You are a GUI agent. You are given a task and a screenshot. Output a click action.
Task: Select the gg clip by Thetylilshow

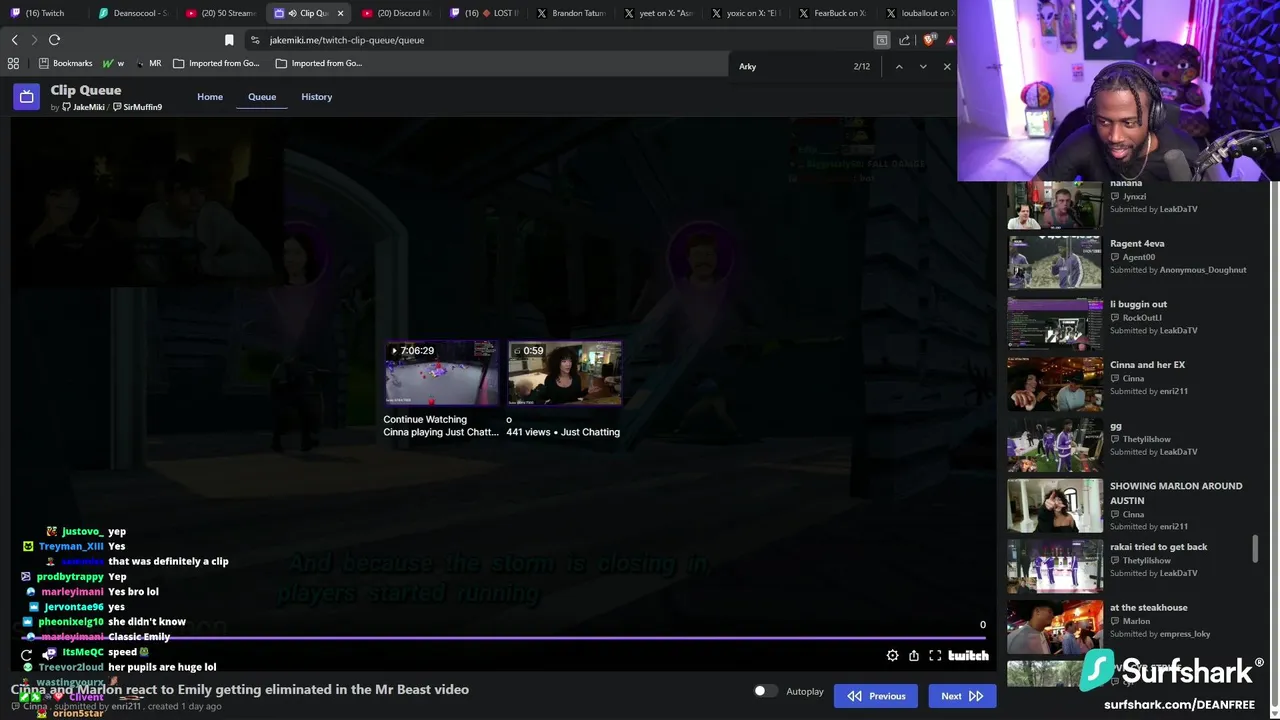[1128, 445]
